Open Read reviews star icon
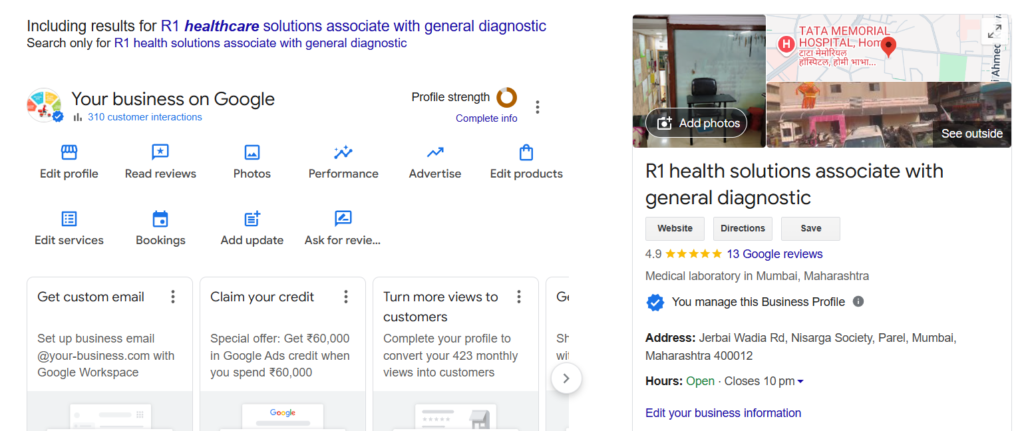The image size is (1024, 431). pyautogui.click(x=160, y=153)
